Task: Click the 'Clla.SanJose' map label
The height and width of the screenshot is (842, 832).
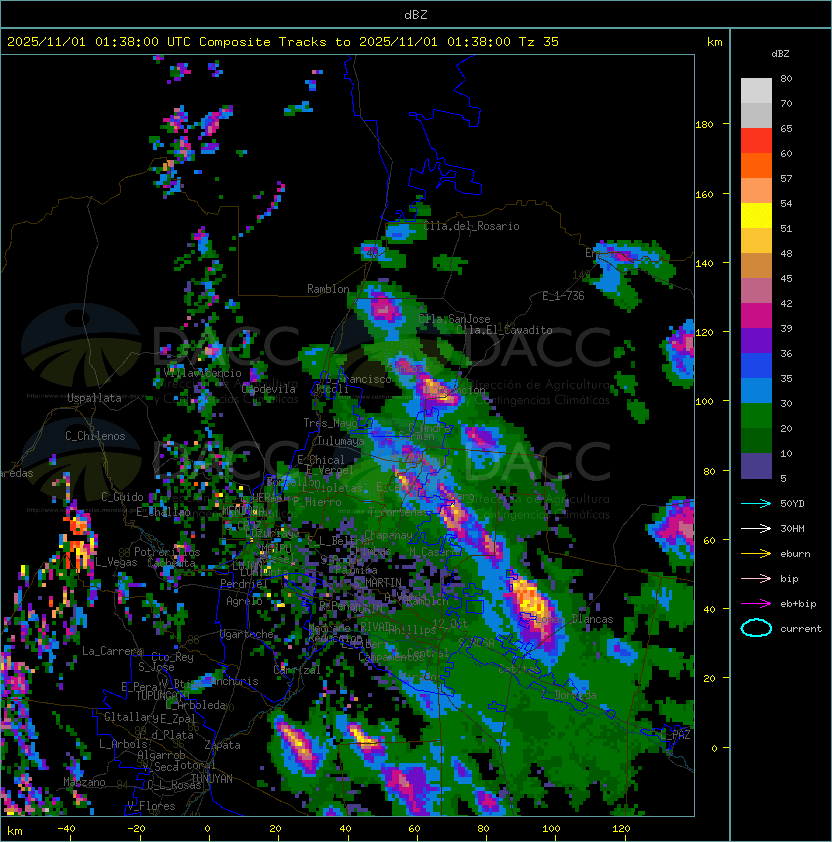Action: (x=454, y=319)
